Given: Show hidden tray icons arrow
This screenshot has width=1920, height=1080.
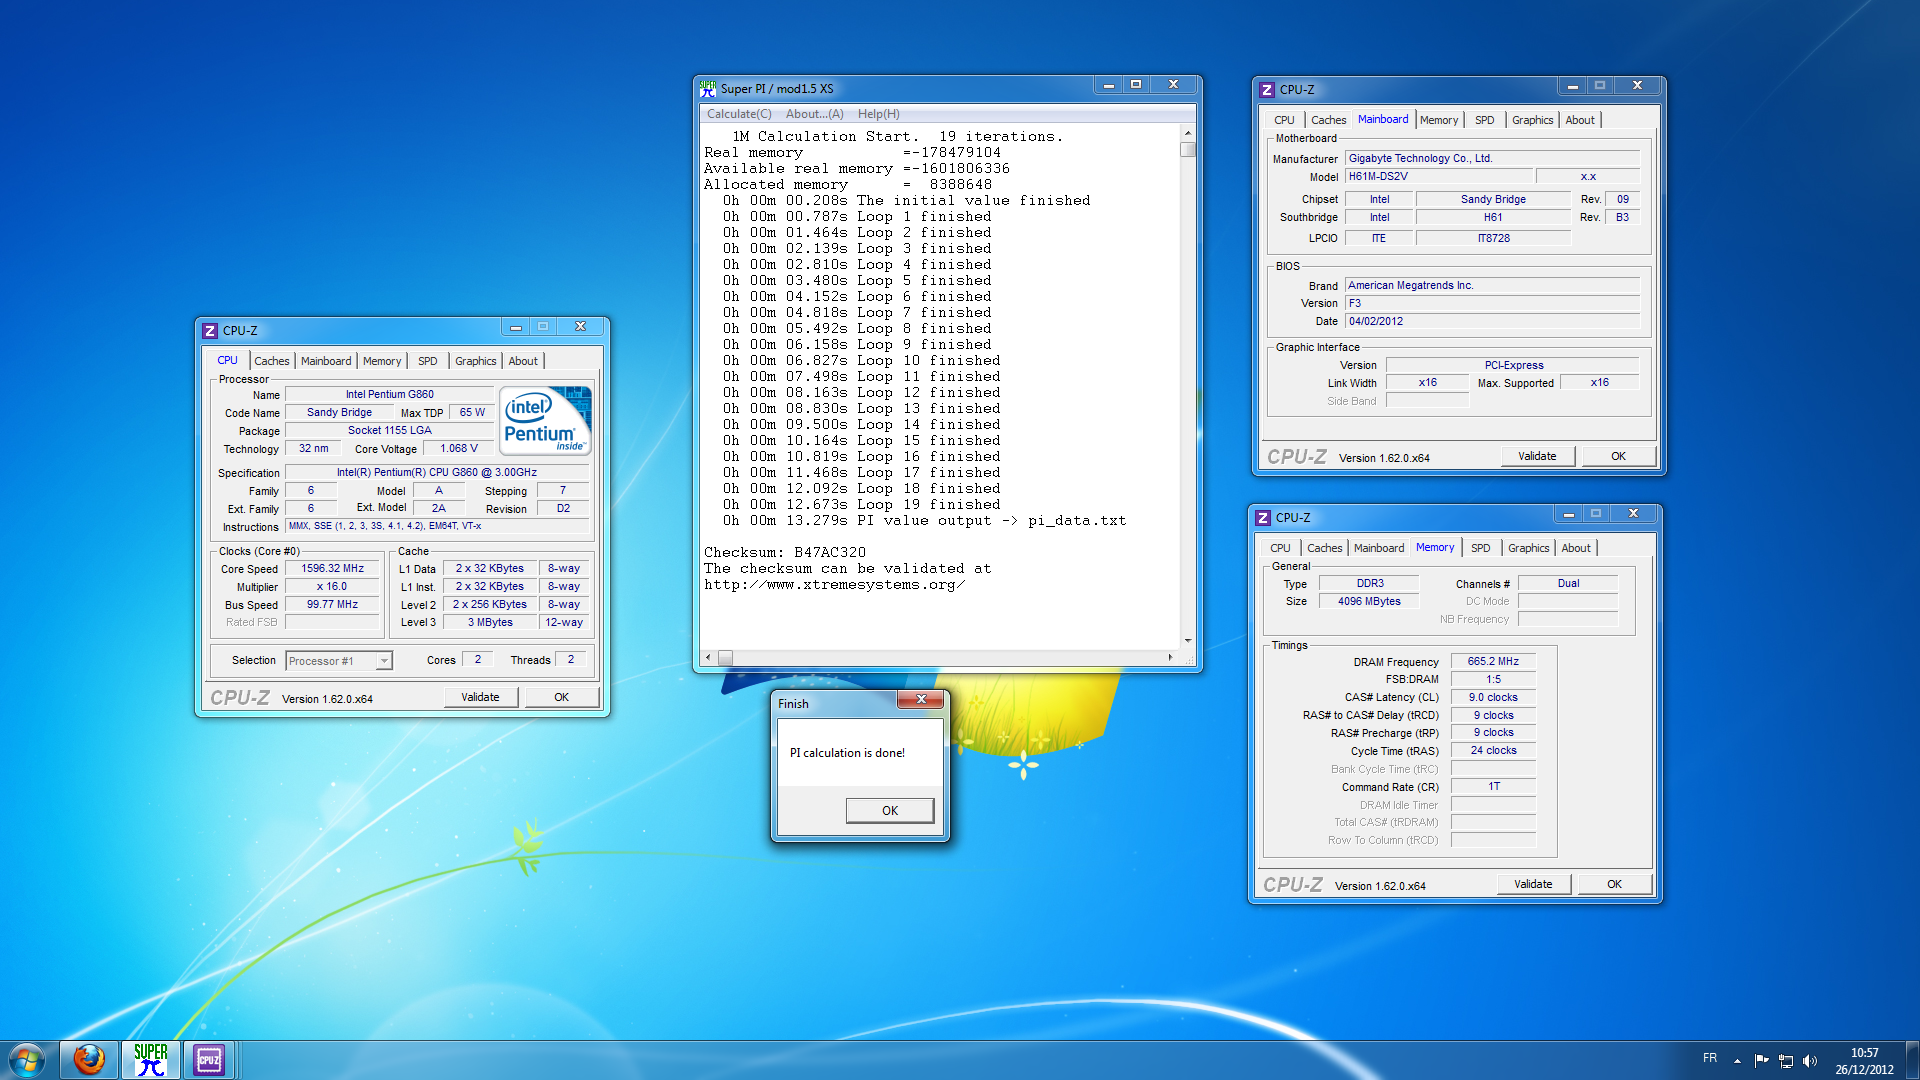Looking at the screenshot, I should coord(1737,1060).
